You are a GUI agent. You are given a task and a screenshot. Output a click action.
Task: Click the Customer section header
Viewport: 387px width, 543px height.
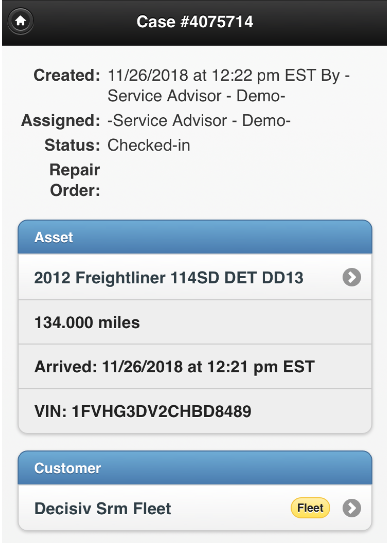(x=195, y=468)
